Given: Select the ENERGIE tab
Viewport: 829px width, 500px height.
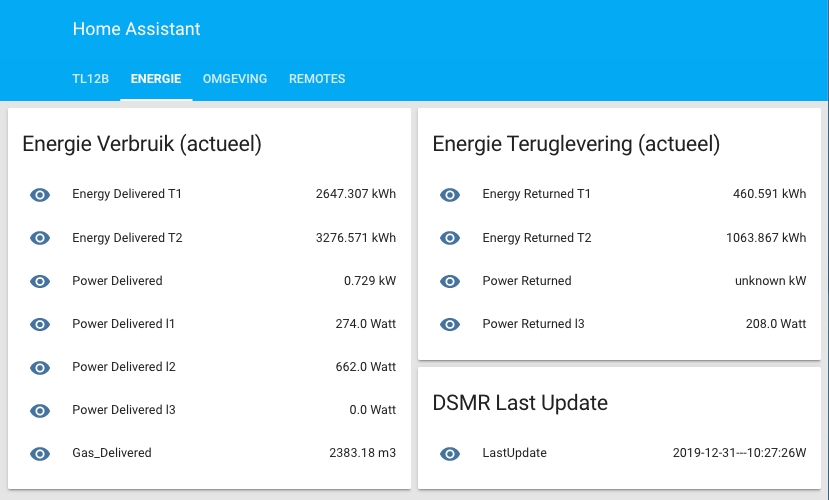Looking at the screenshot, I should click(x=156, y=79).
